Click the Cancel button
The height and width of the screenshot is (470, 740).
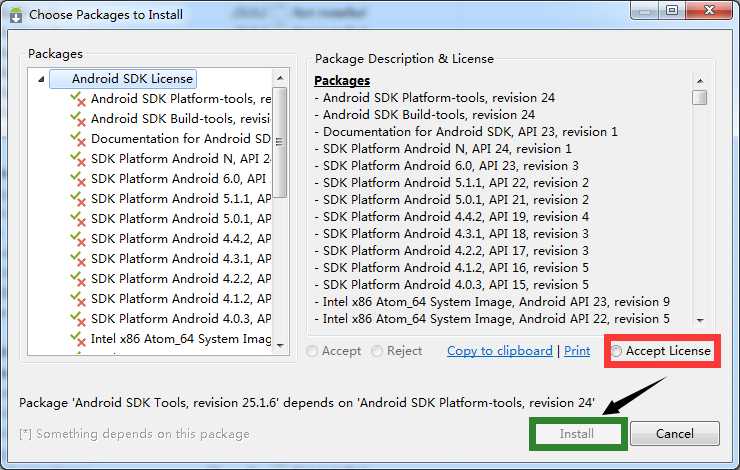675,434
